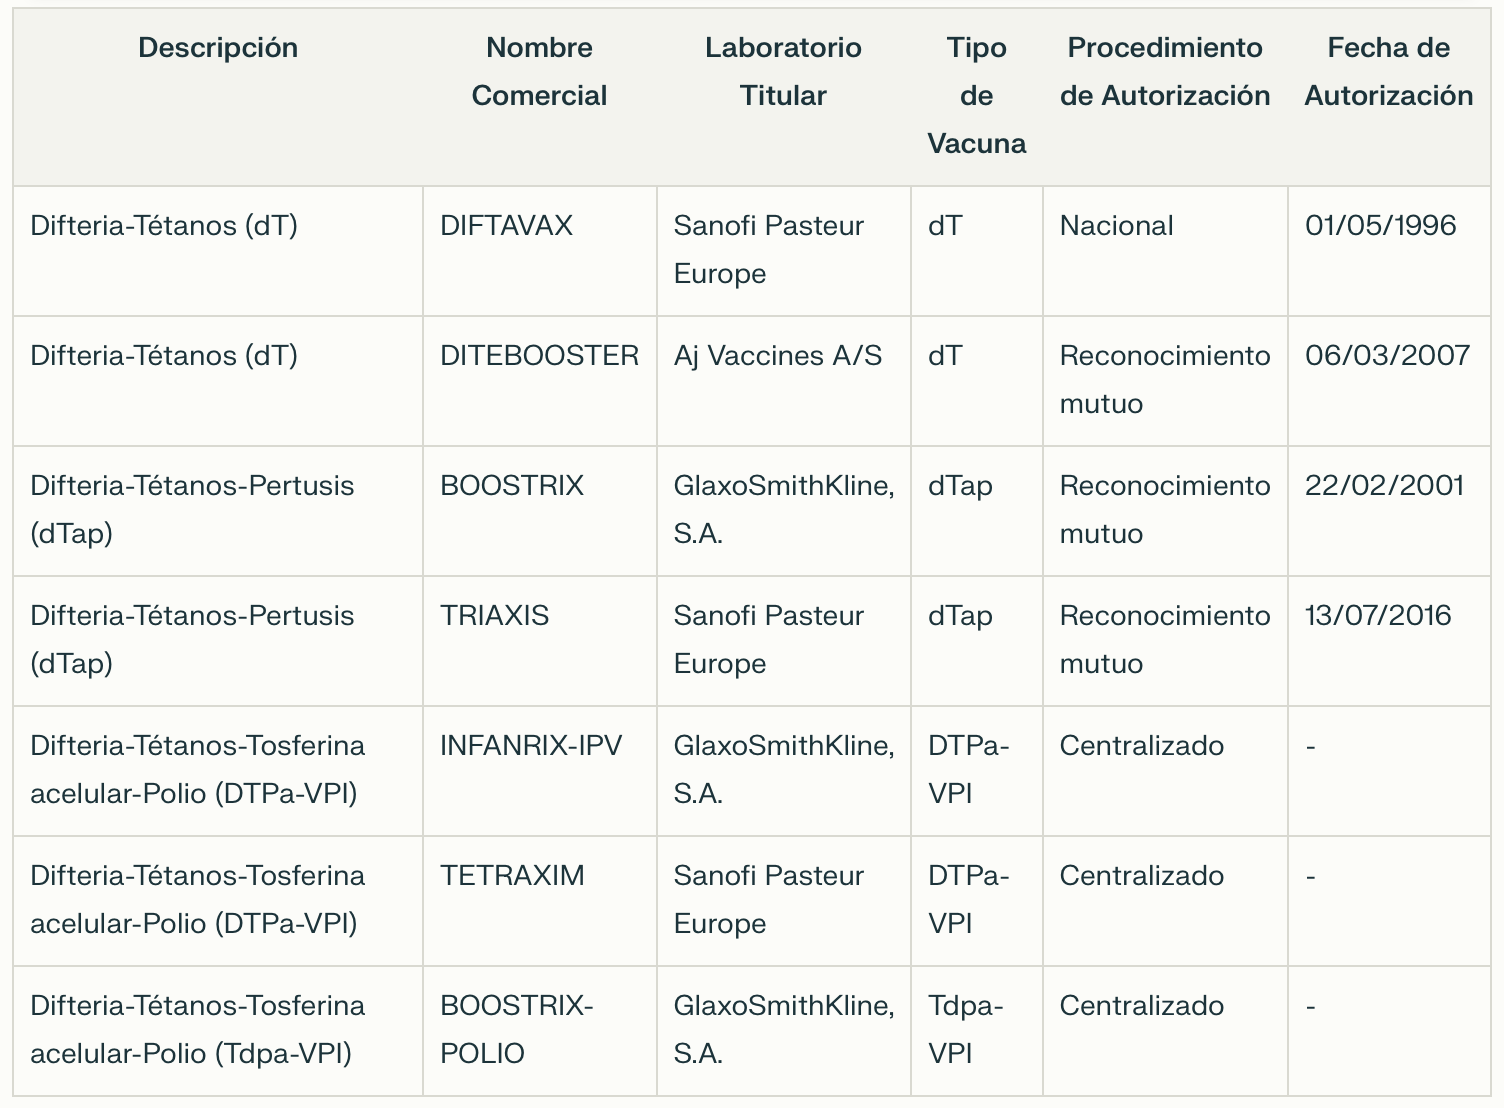Click the Descripción column header

(218, 48)
